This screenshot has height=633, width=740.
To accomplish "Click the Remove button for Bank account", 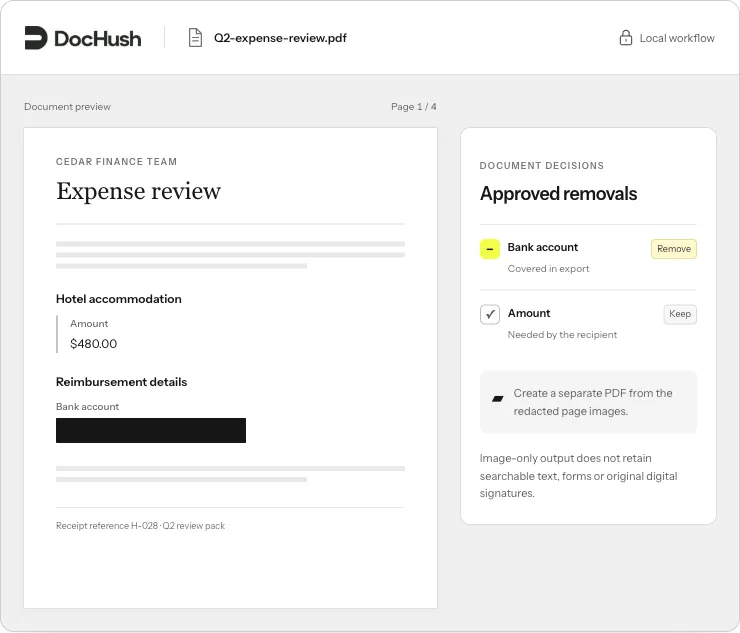I will [x=673, y=249].
